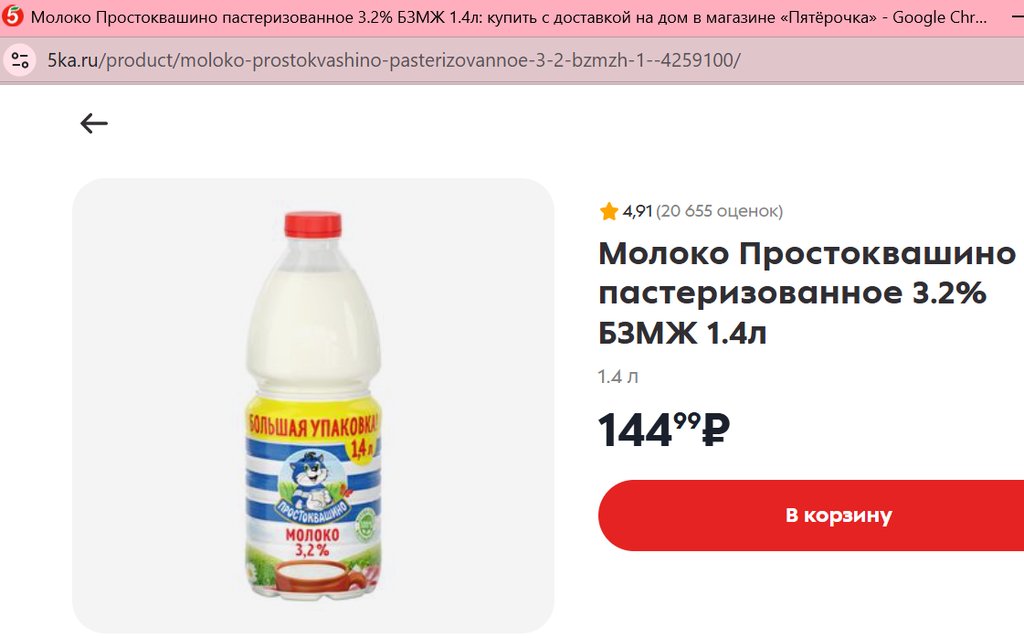Open the 20 655 оценок reviews link
This screenshot has width=1024, height=638.
719,211
